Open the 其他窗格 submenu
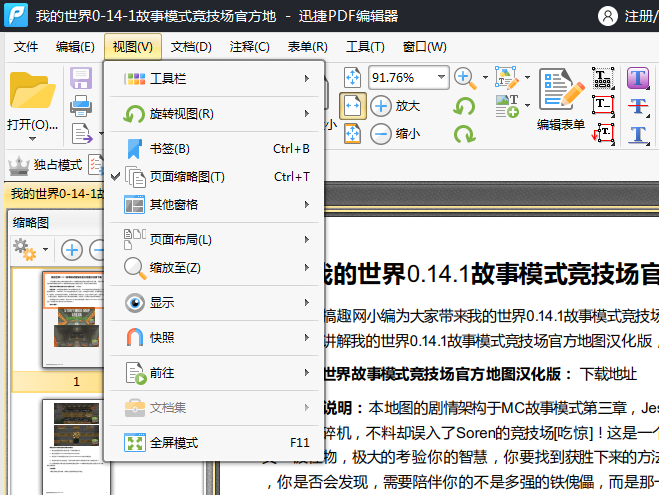 point(214,205)
